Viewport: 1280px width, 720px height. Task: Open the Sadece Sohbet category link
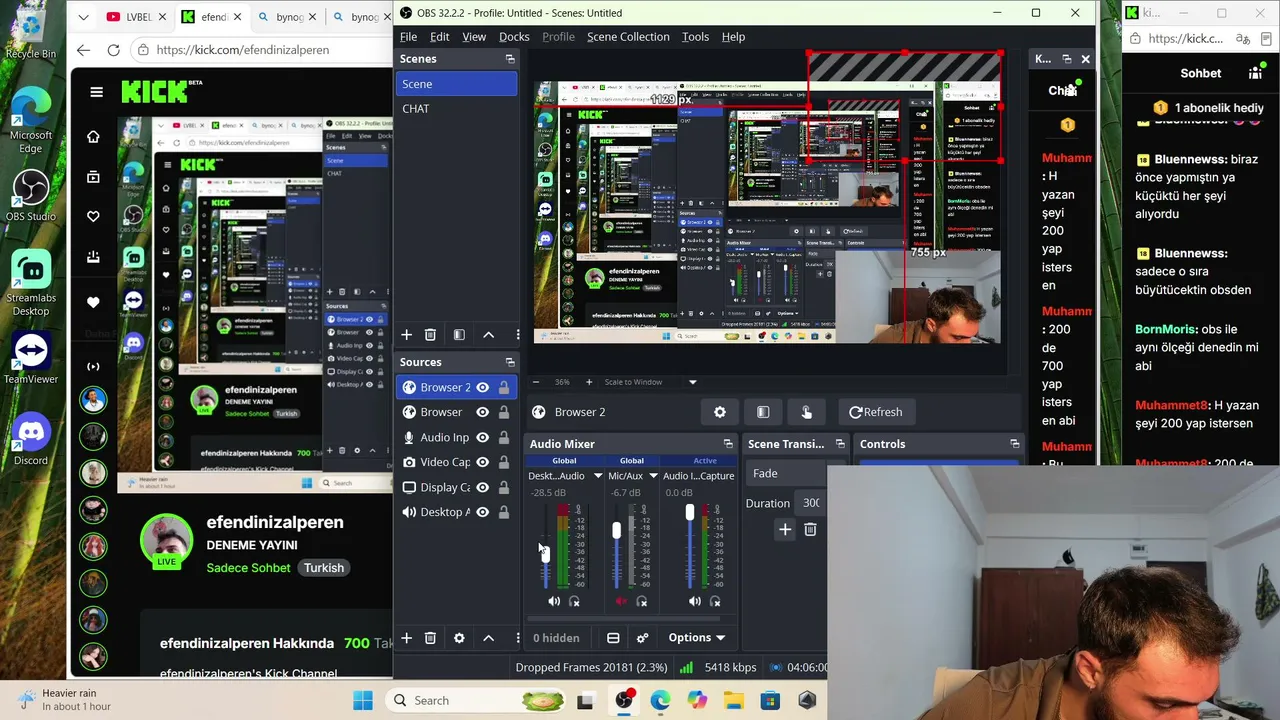248,568
